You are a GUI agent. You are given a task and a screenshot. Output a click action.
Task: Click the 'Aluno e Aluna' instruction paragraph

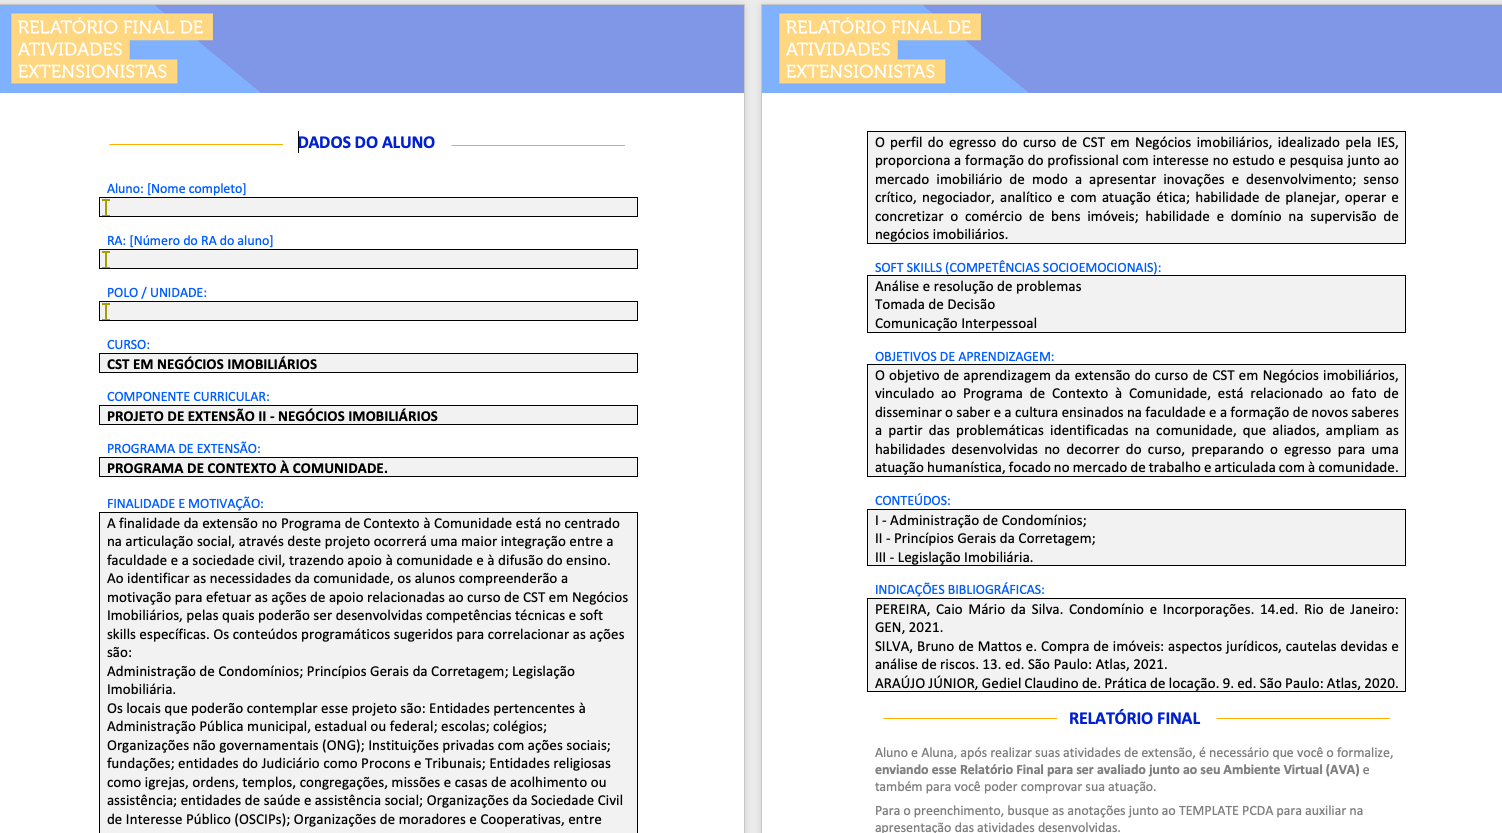coord(1134,769)
